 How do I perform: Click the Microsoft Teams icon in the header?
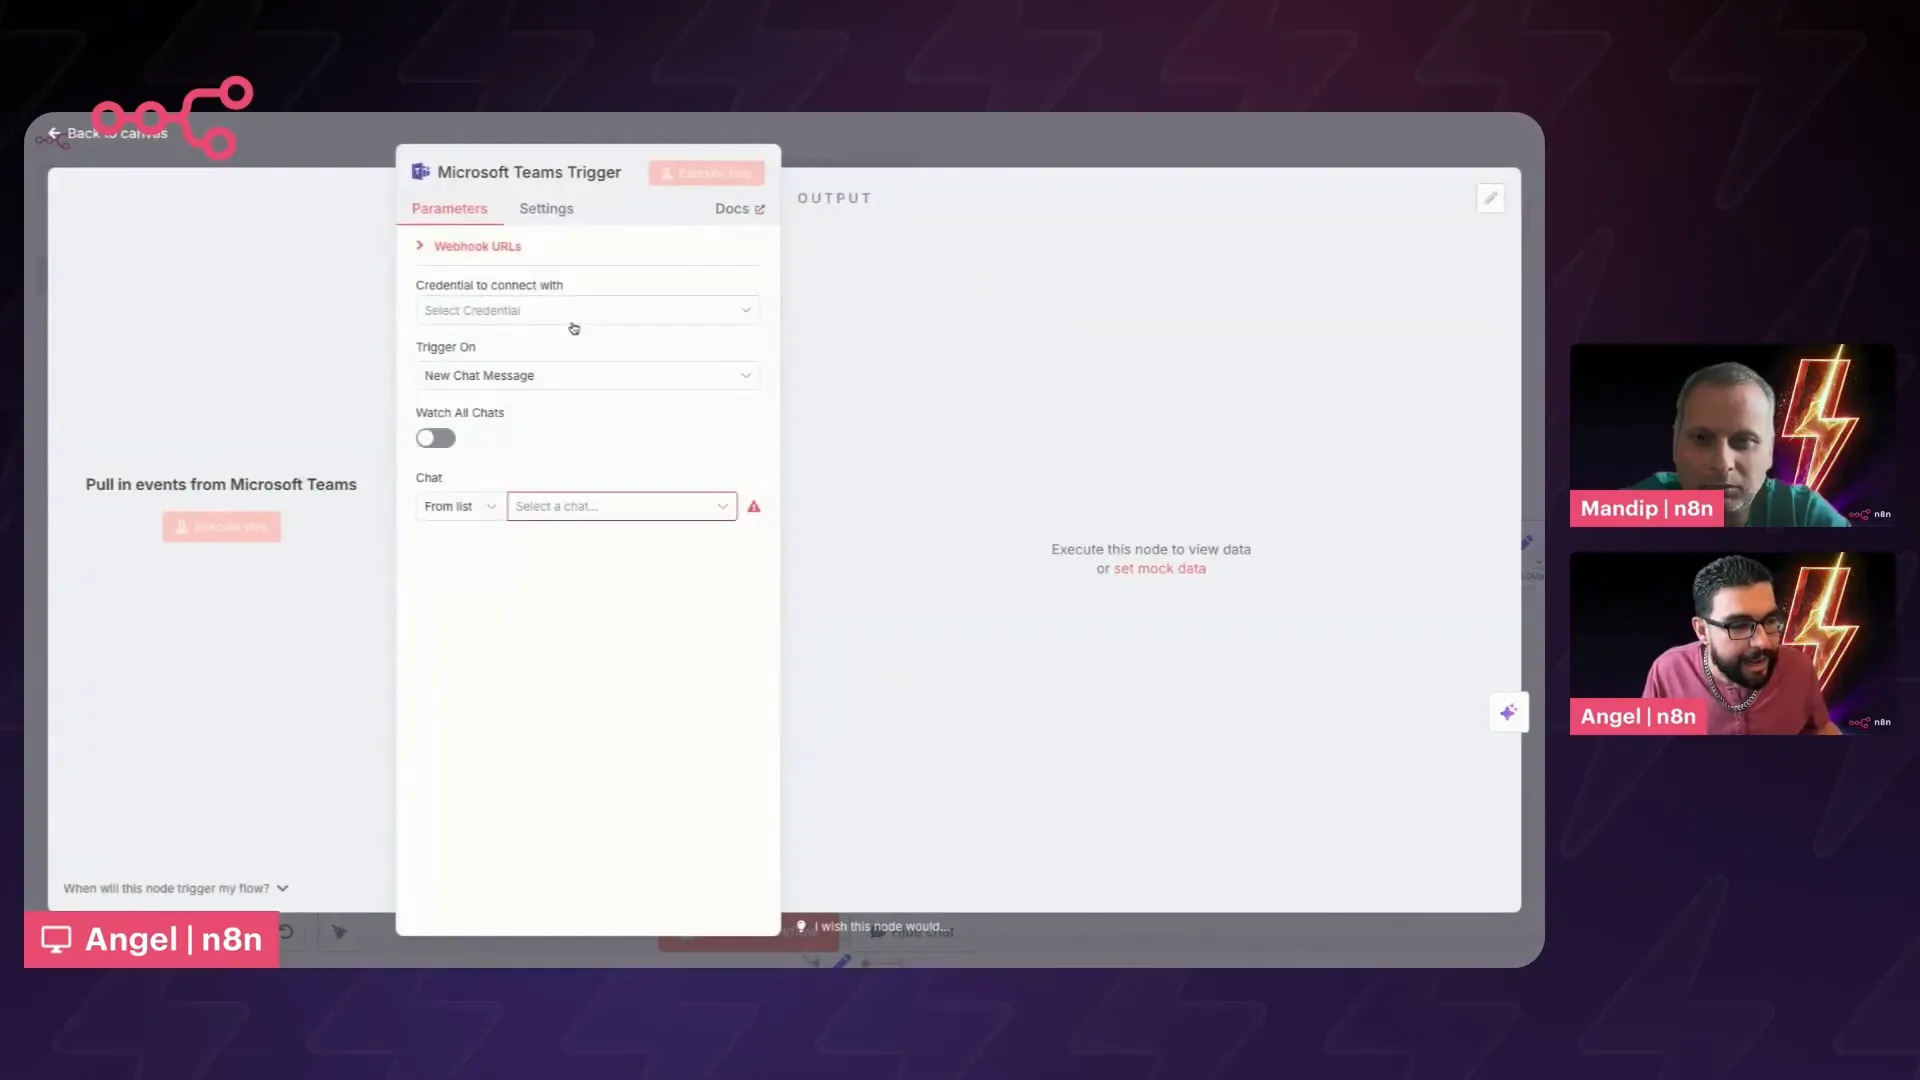[x=421, y=172]
